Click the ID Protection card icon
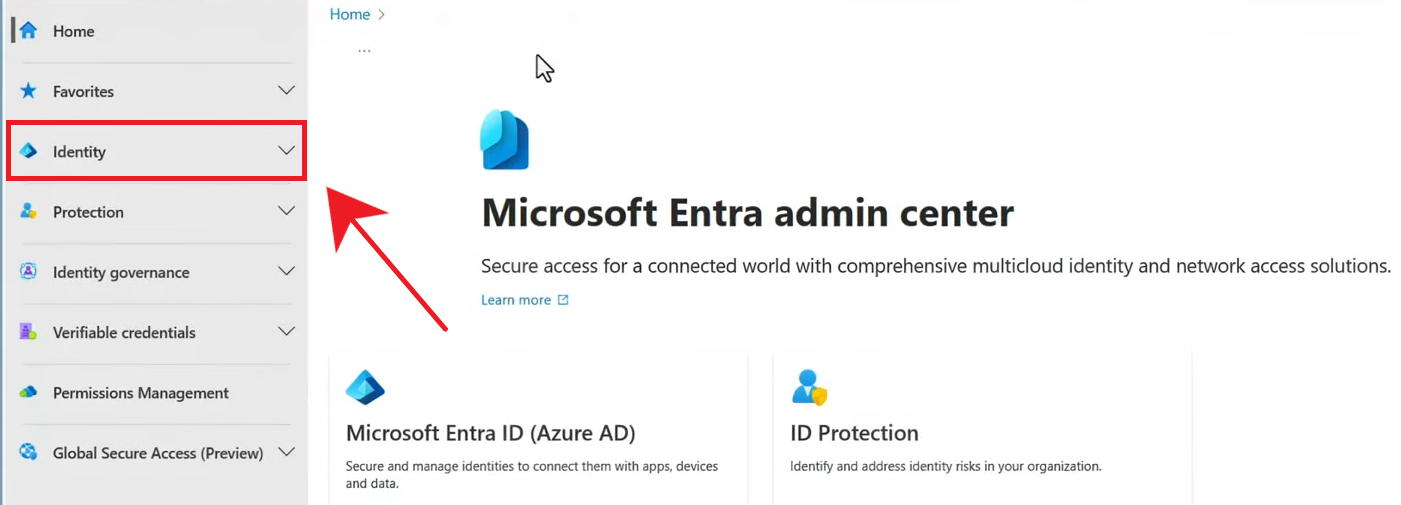This screenshot has width=1401, height=505. coord(809,387)
